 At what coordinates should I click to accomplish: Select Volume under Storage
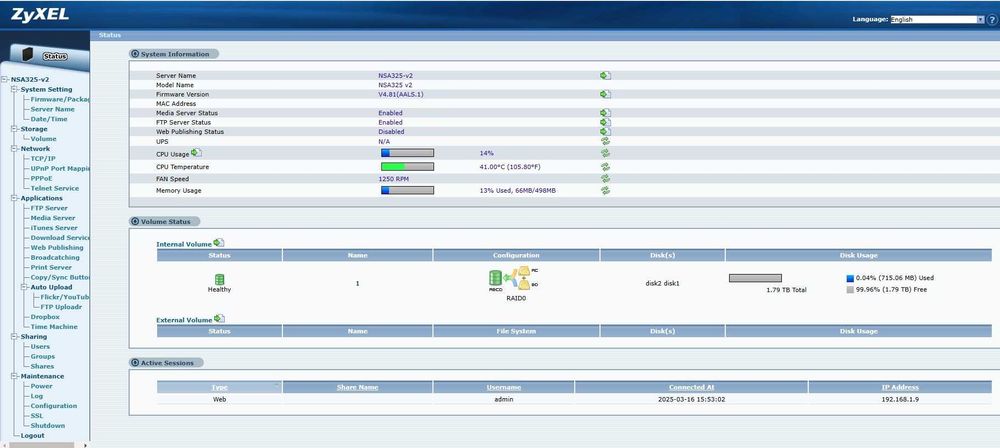pos(43,138)
